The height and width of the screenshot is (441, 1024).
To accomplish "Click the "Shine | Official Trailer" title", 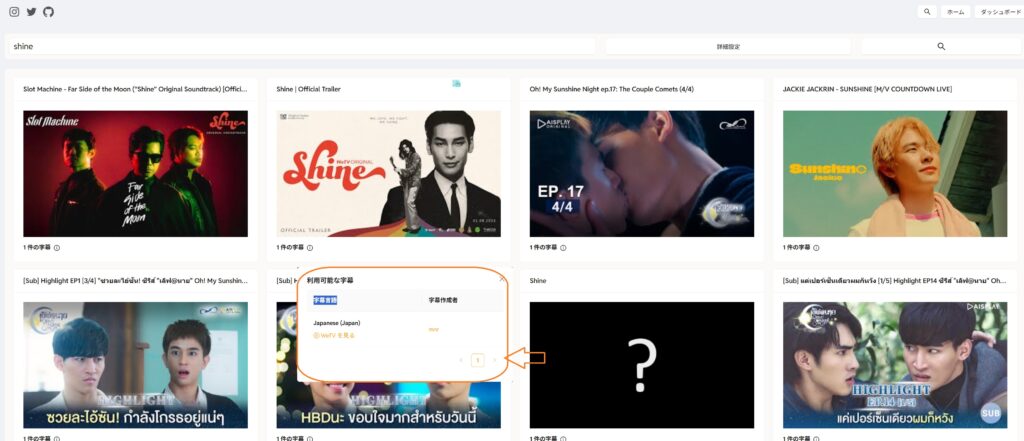I will point(308,89).
